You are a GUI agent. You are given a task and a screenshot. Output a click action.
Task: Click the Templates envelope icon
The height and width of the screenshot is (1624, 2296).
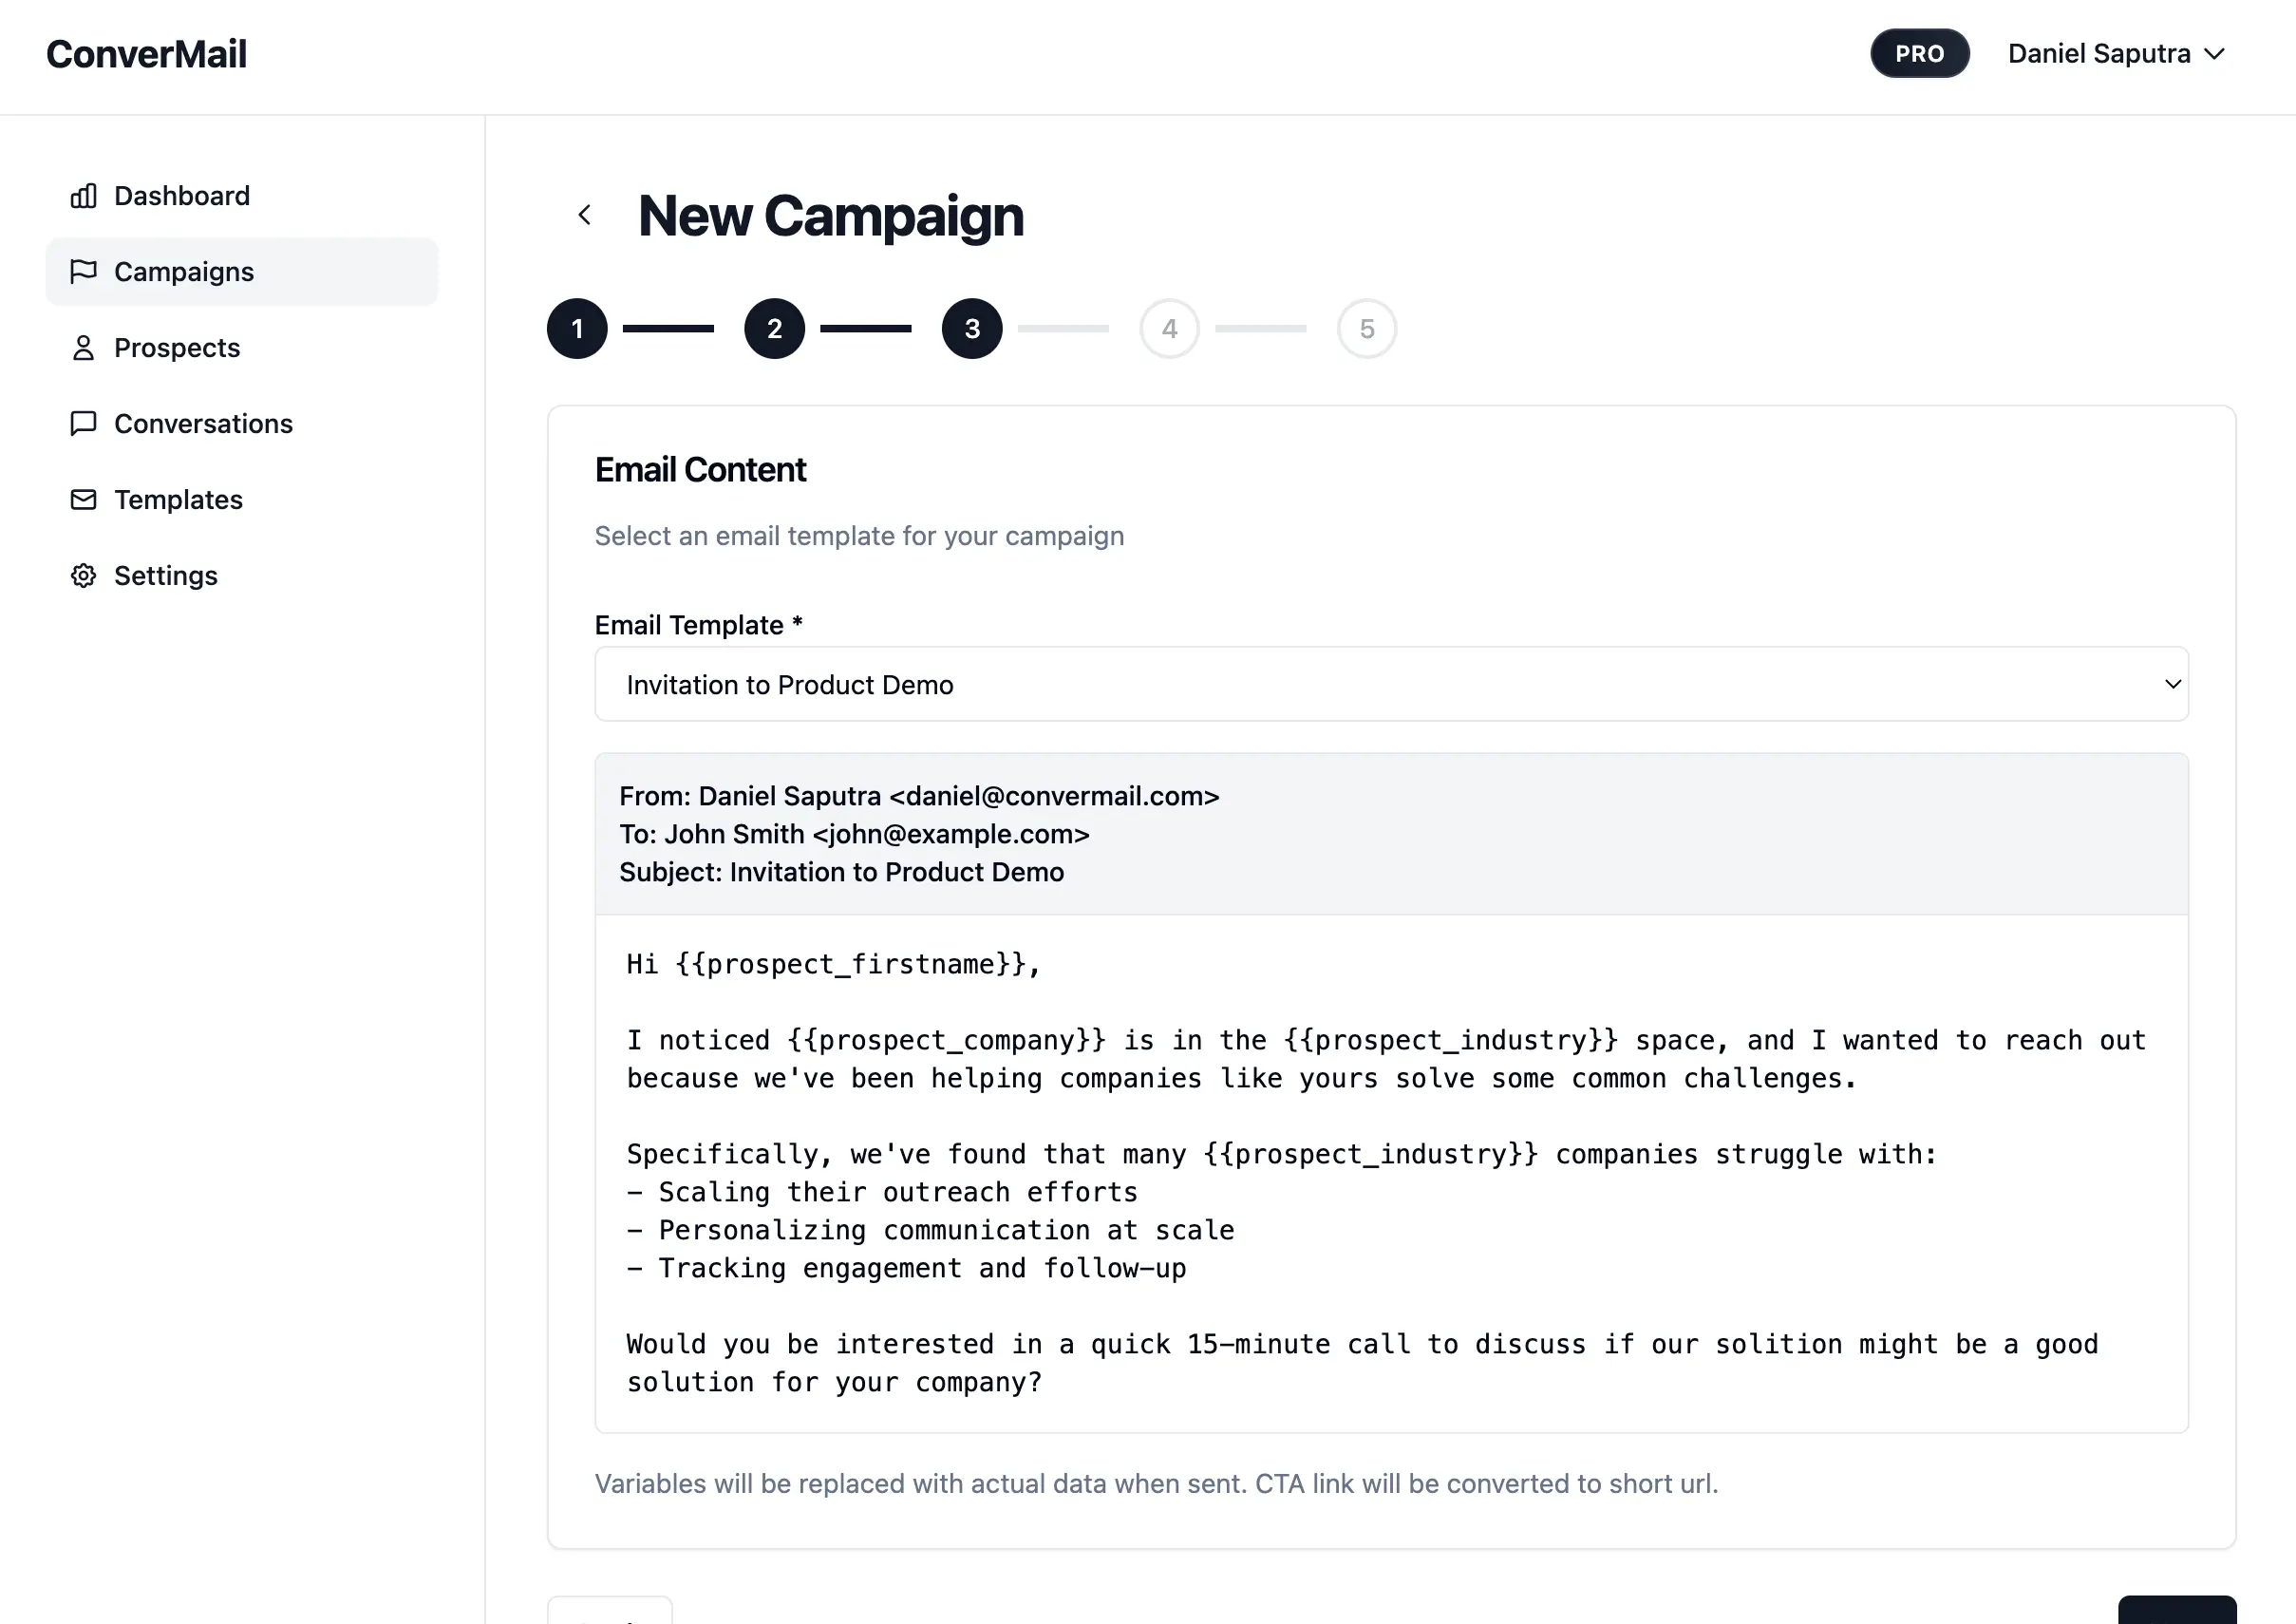pyautogui.click(x=84, y=500)
